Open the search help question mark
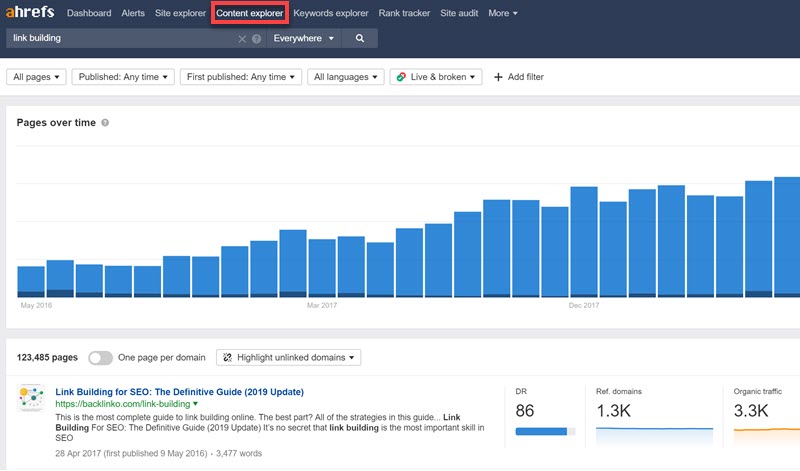 tap(256, 39)
